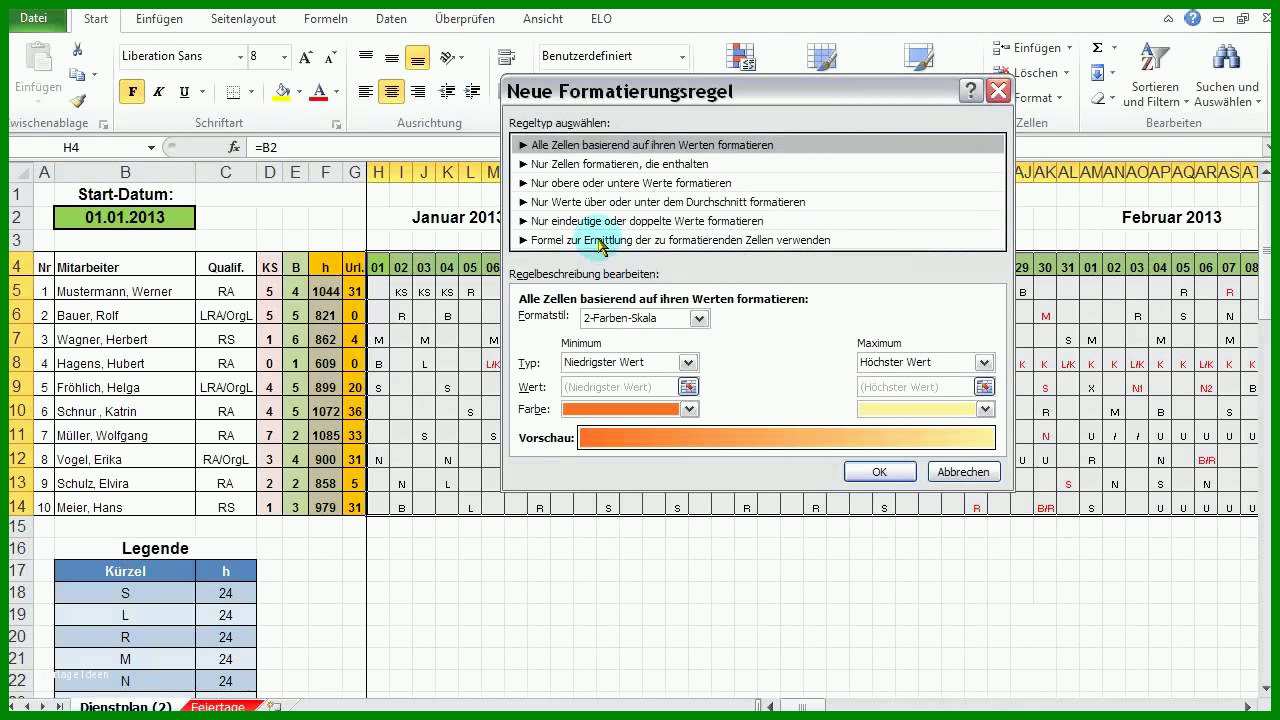Viewport: 1280px width, 720px height.
Task: Align cell content to top
Action: (366, 57)
